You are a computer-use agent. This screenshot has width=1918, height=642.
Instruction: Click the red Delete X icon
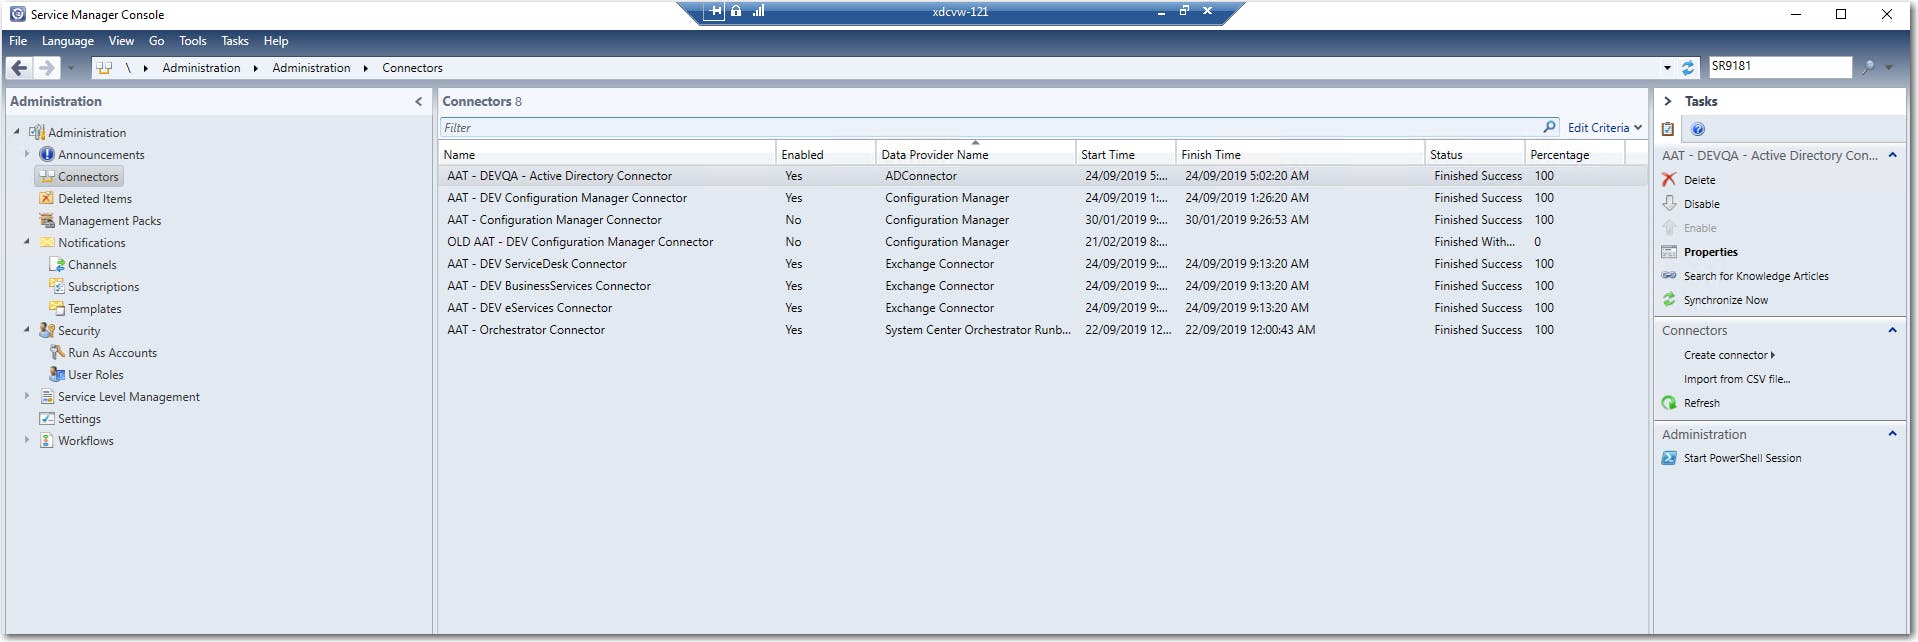point(1669,179)
